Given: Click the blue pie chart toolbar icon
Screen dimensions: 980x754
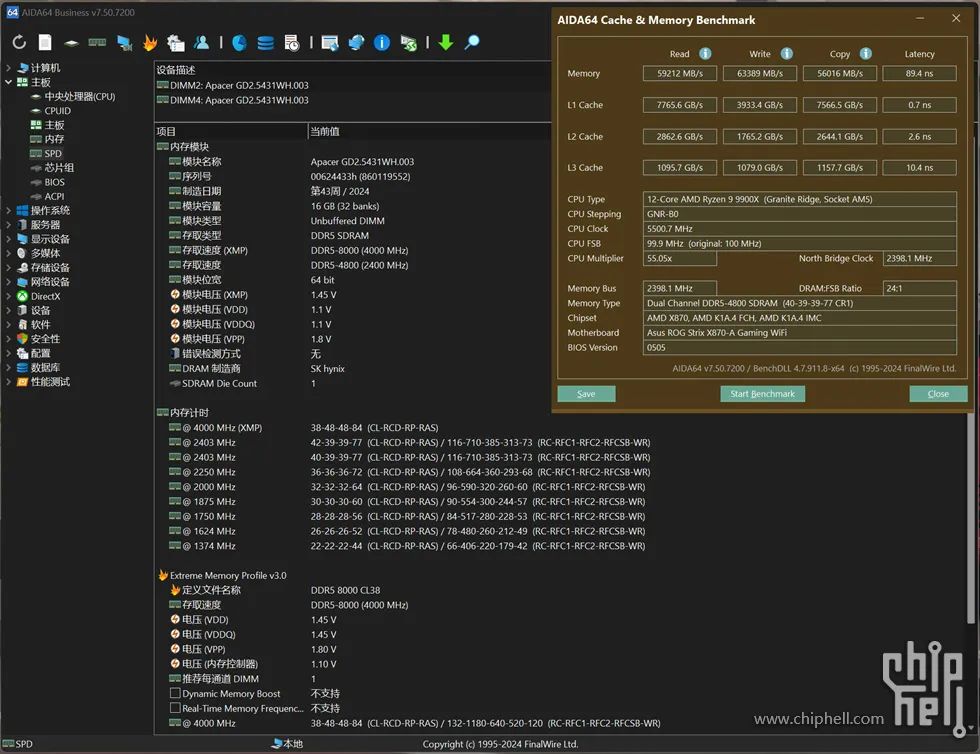Looking at the screenshot, I should [239, 43].
